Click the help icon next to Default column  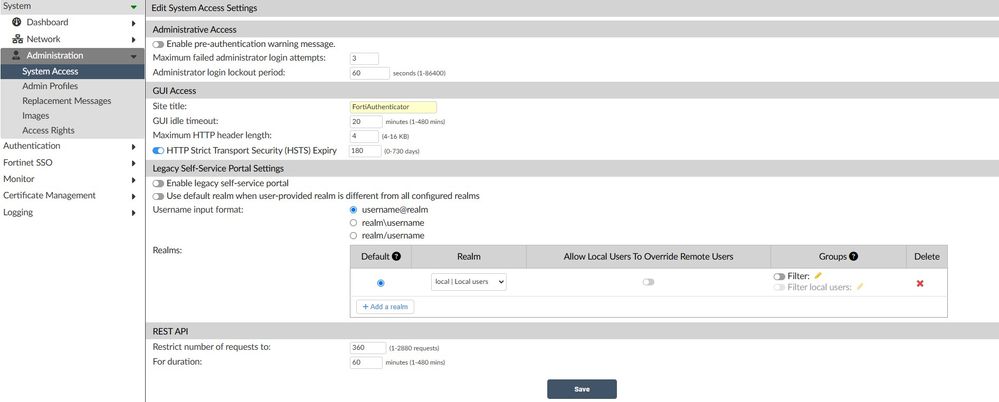pos(396,257)
